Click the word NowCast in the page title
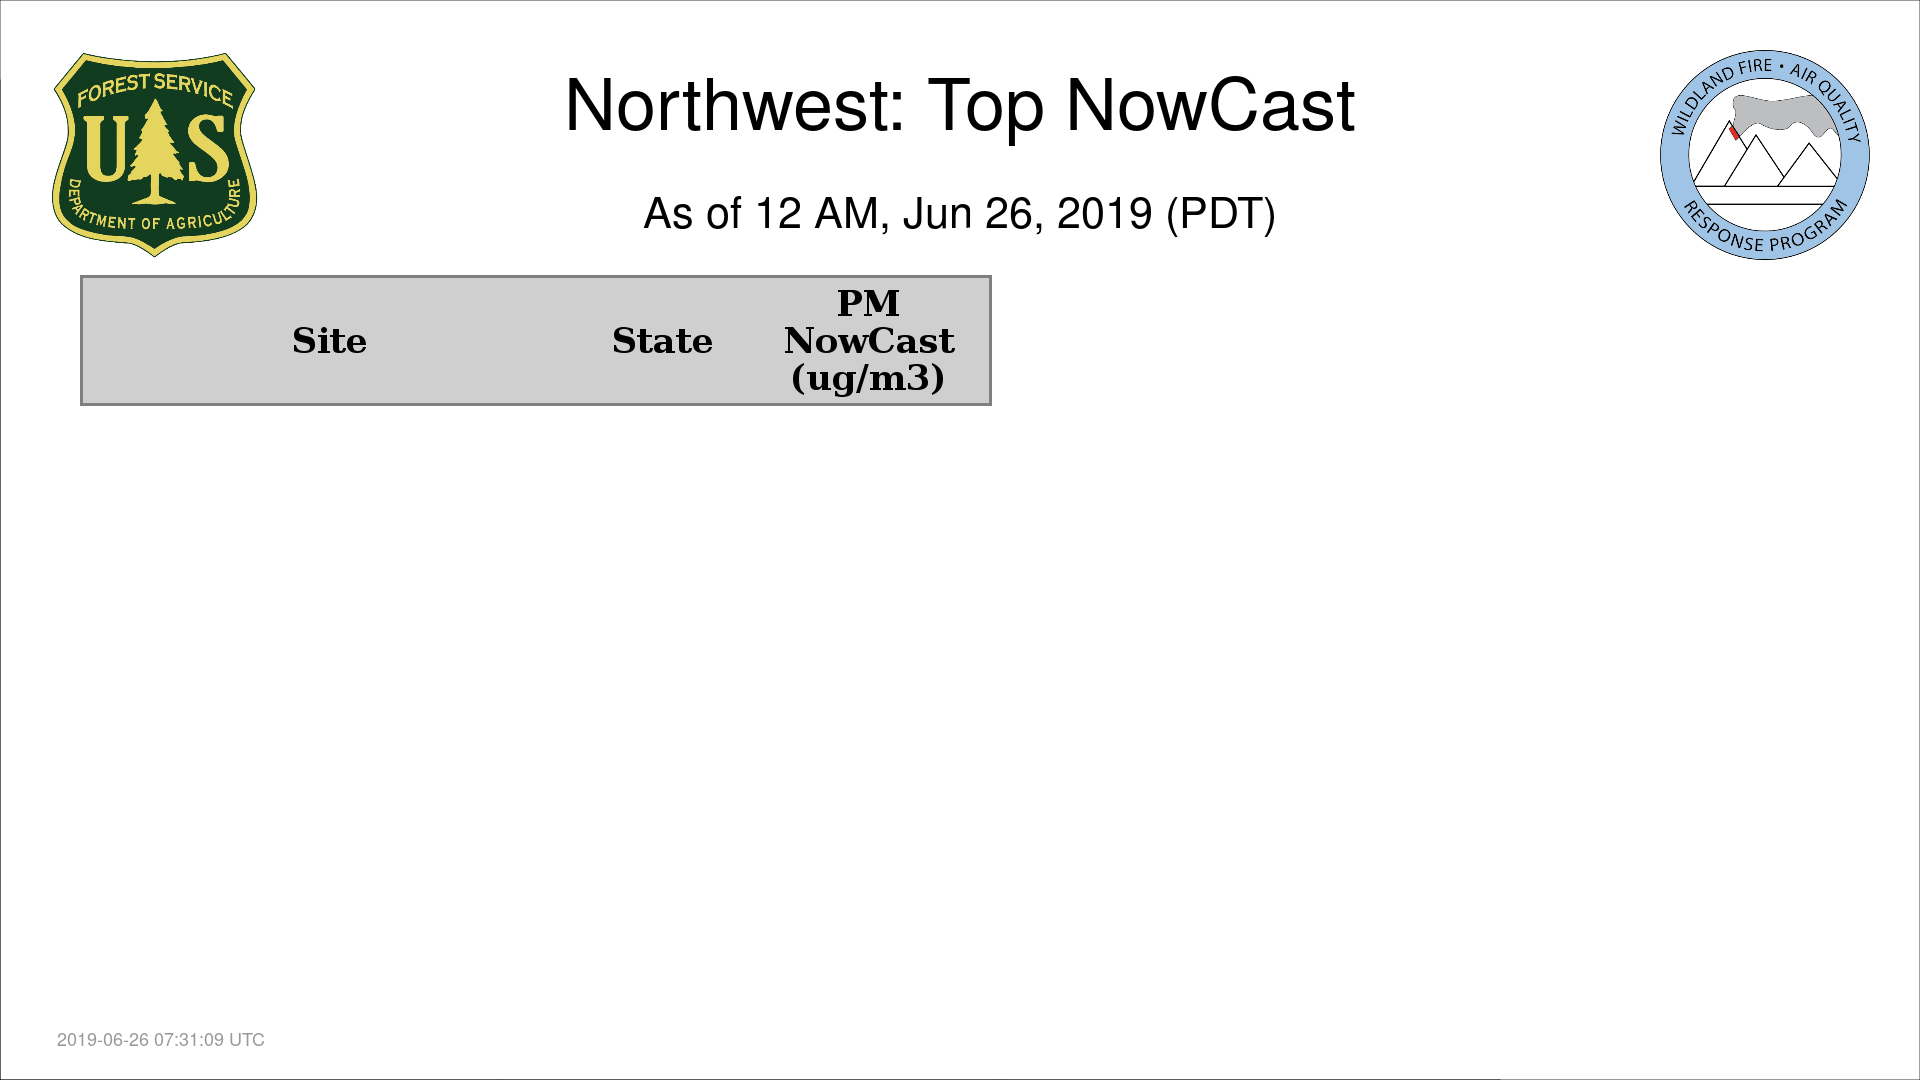The height and width of the screenshot is (1080, 1920). (x=1210, y=106)
